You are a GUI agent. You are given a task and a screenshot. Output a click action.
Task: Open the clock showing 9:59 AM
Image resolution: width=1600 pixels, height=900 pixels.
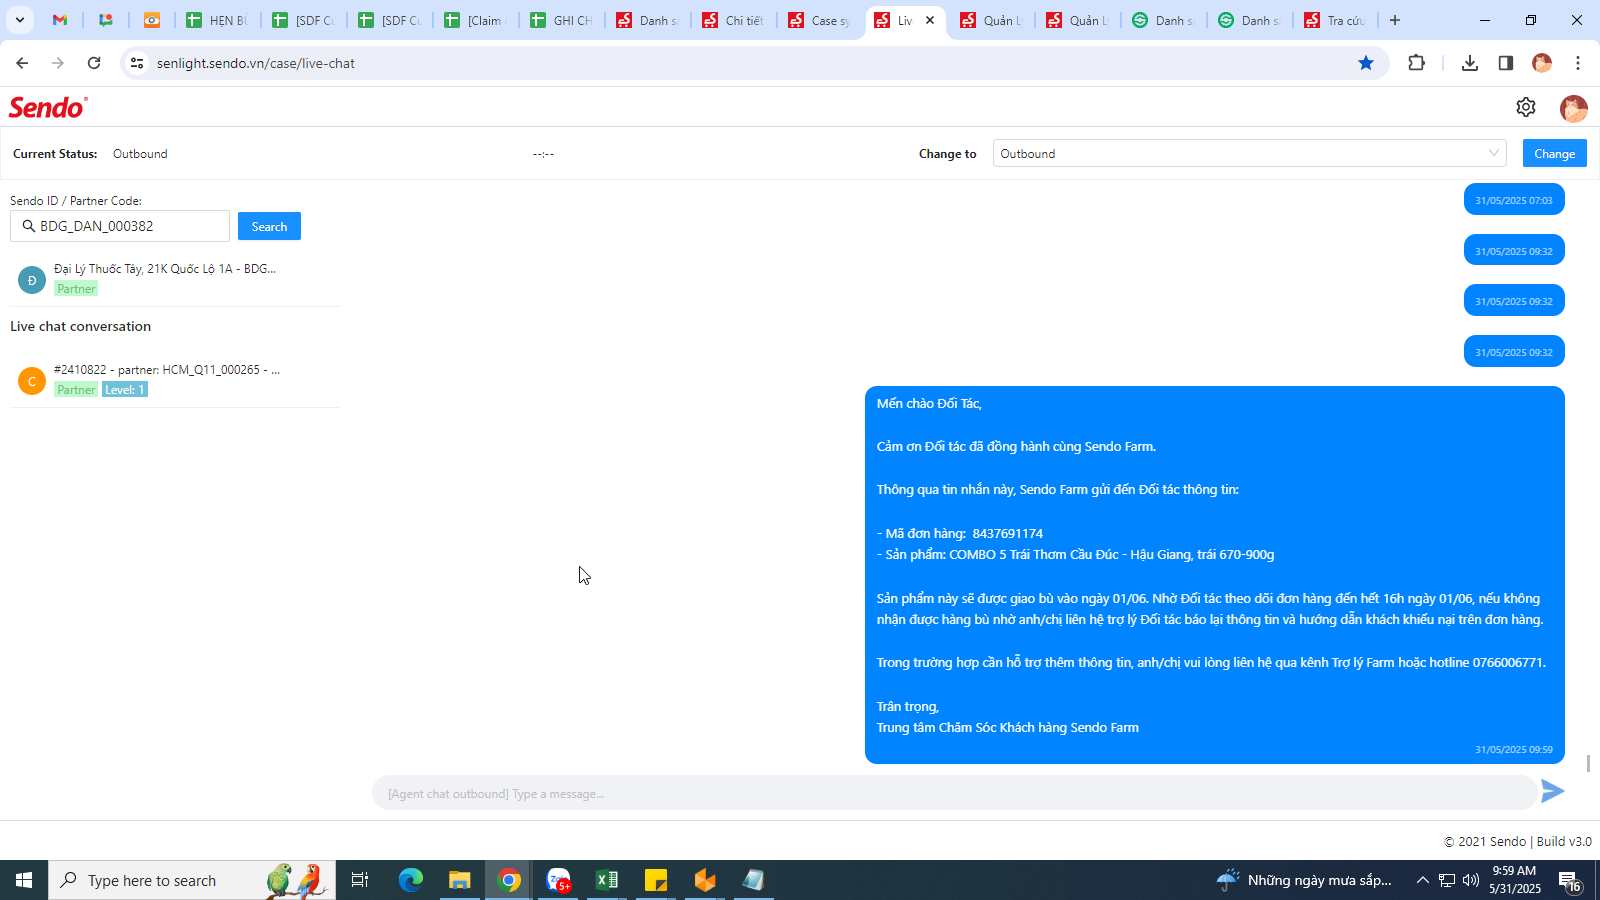point(1514,880)
